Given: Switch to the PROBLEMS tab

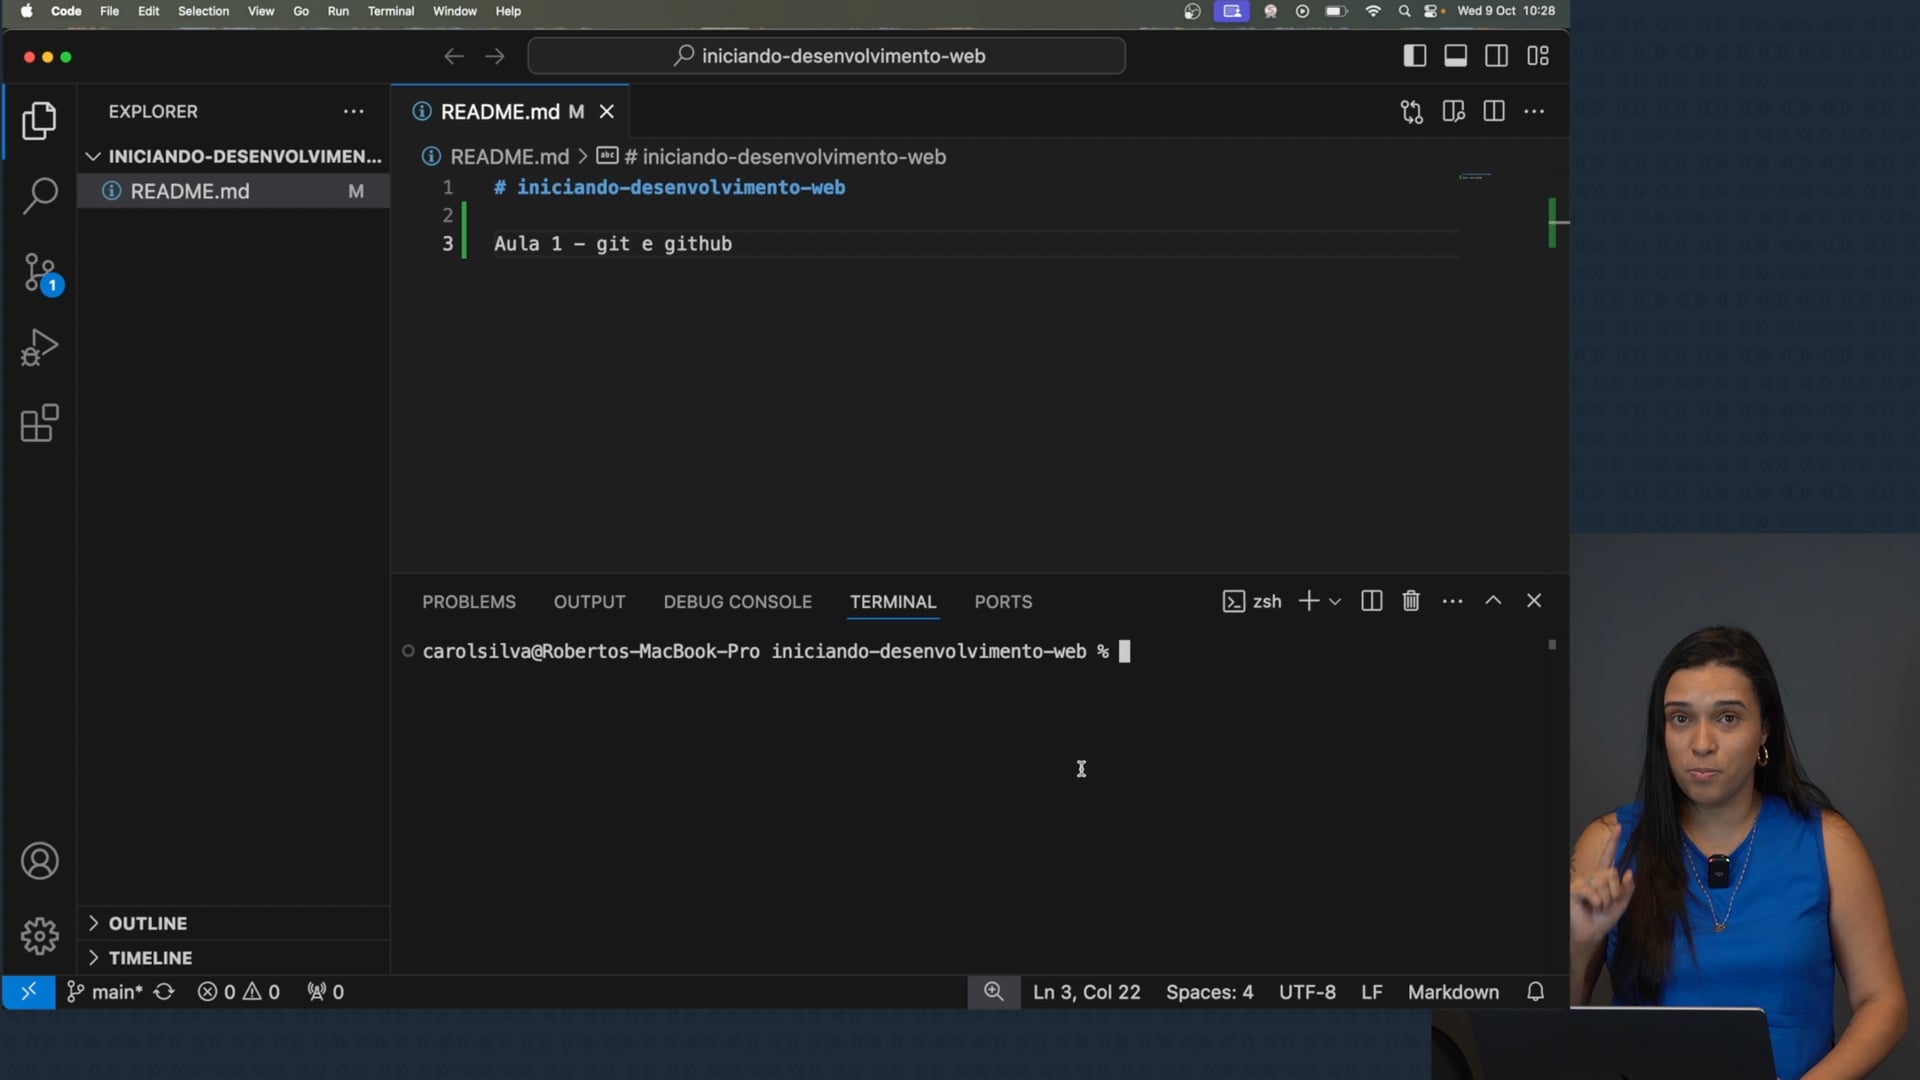Looking at the screenshot, I should pos(468,602).
